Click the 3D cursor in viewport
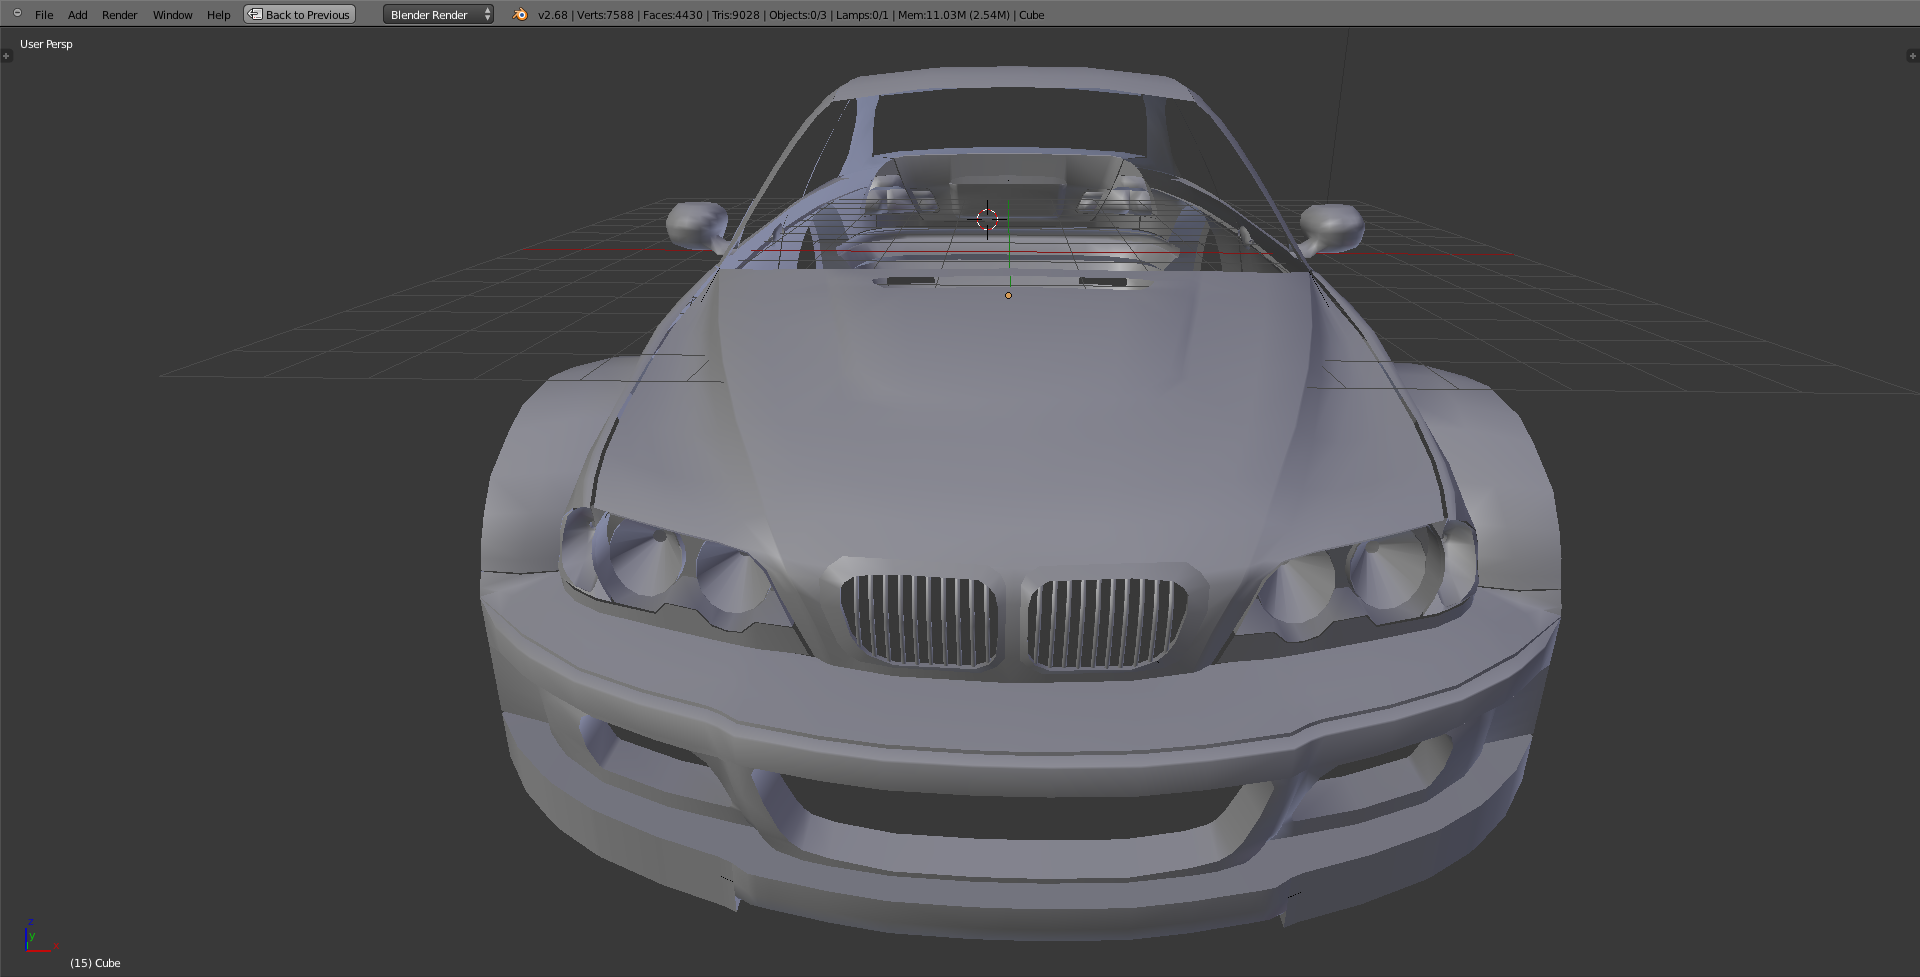 987,219
